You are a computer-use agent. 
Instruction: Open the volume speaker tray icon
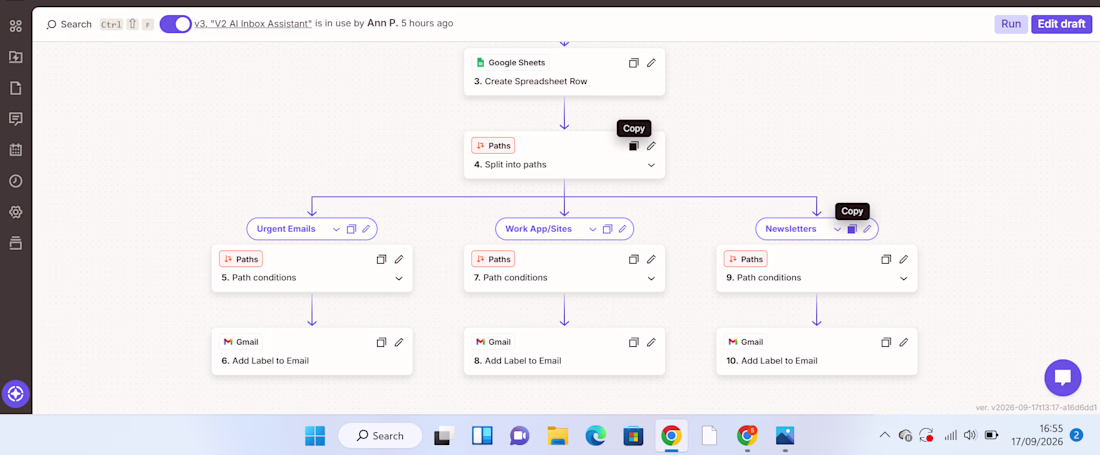(970, 435)
